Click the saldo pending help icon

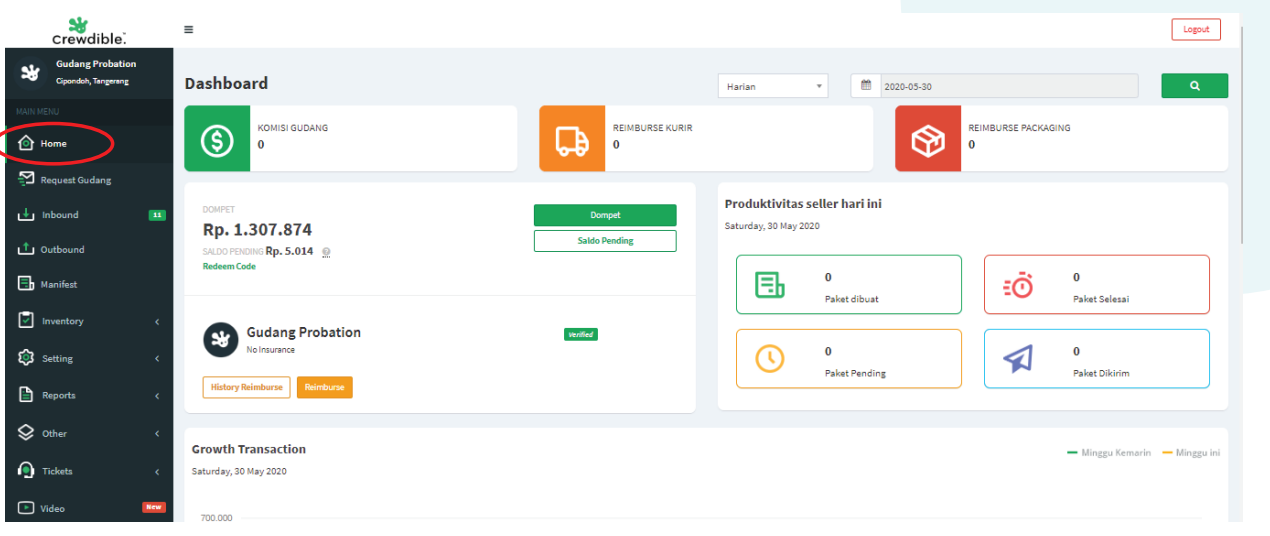[x=326, y=252]
